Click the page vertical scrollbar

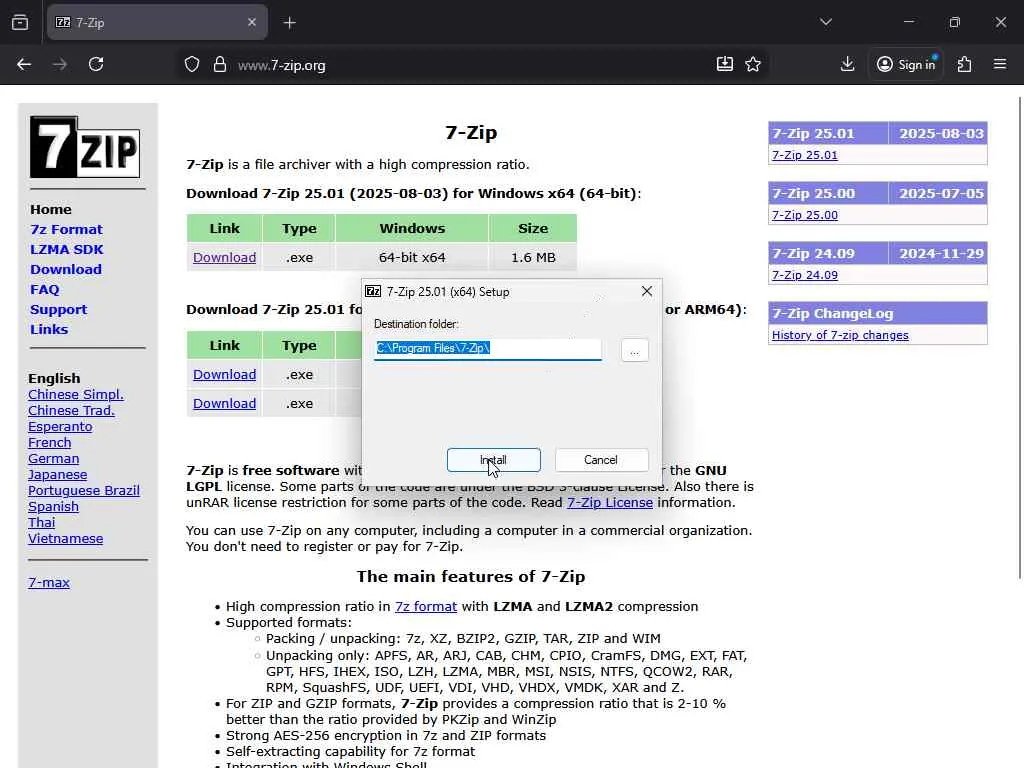click(1019, 337)
